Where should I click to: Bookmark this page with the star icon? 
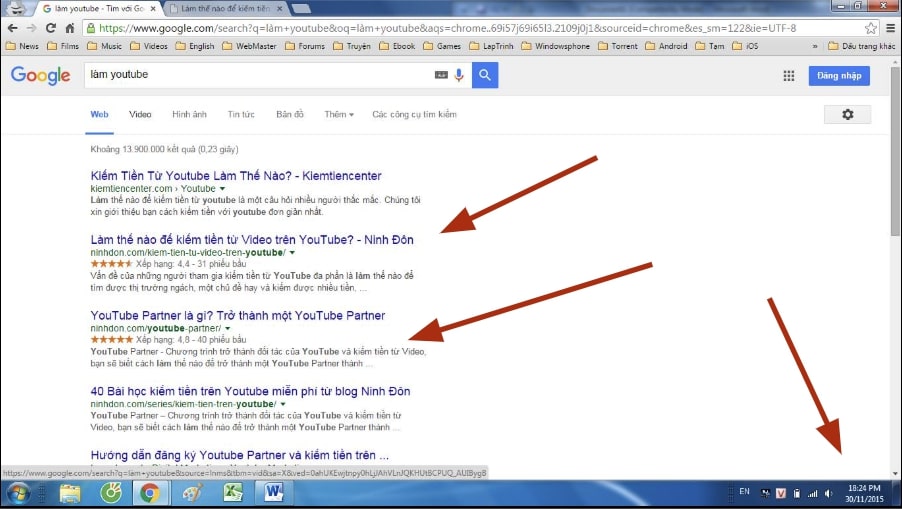(x=871, y=28)
